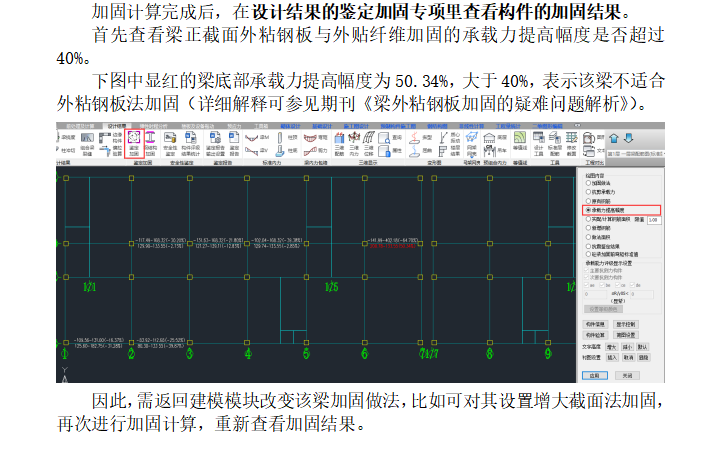Image resolution: width=701 pixels, height=450 pixels.
Task: Switch to the 设计结果 tab
Action: point(117,126)
